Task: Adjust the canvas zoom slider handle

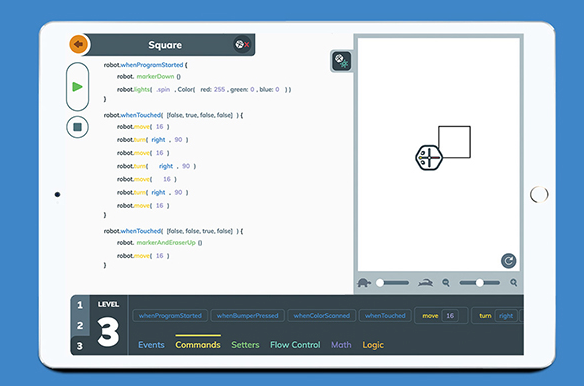Action: 480,283
